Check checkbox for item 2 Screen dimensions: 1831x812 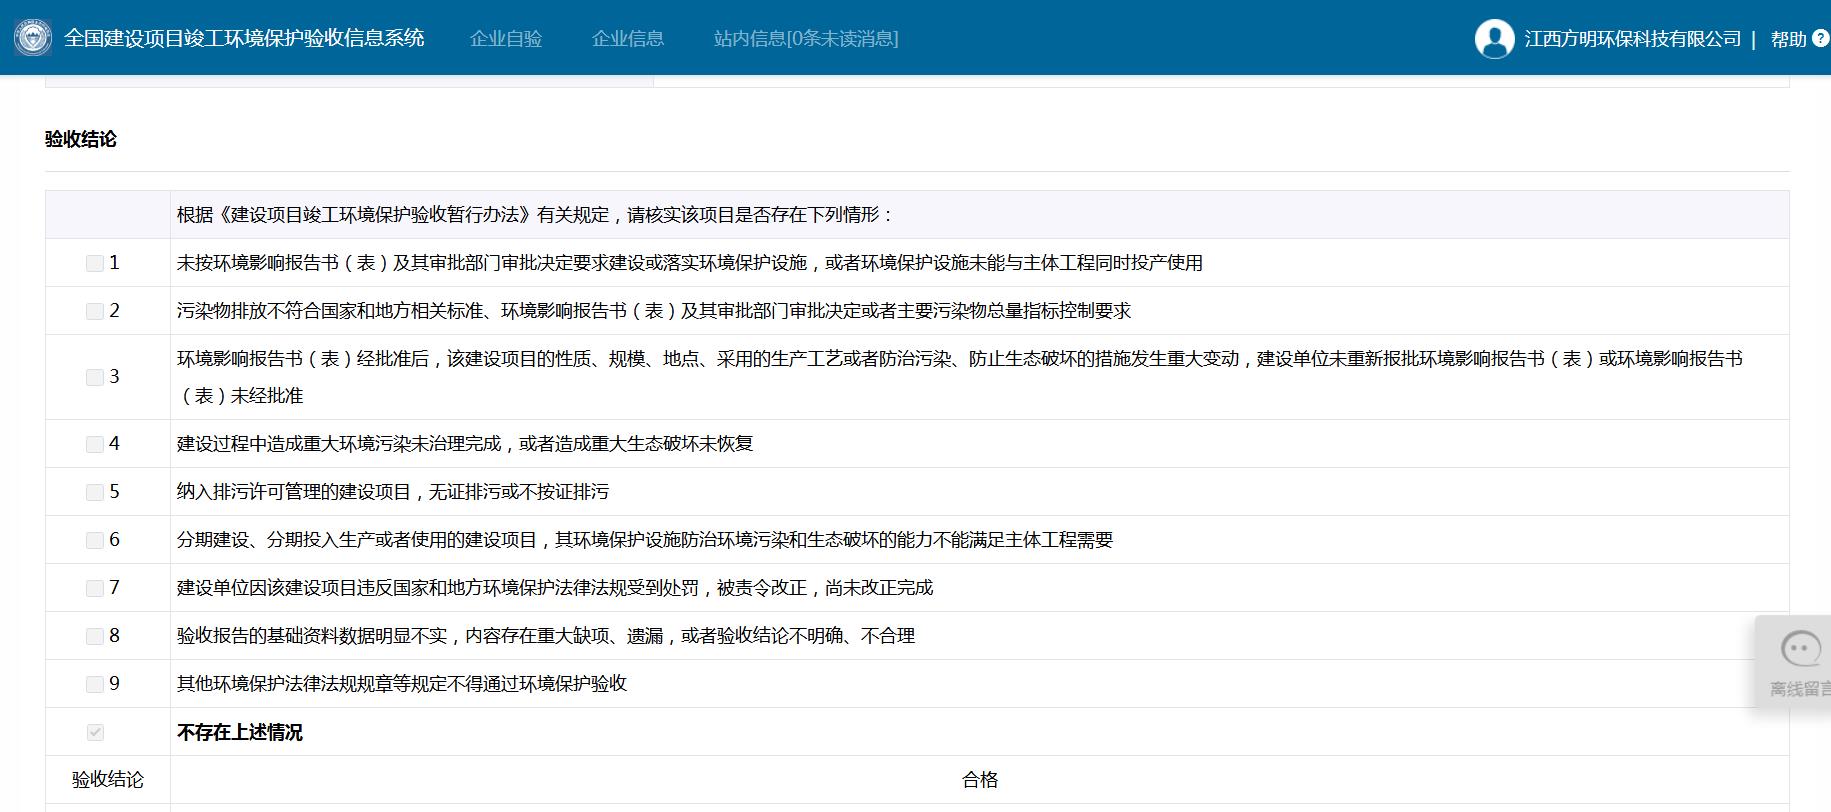pos(95,311)
